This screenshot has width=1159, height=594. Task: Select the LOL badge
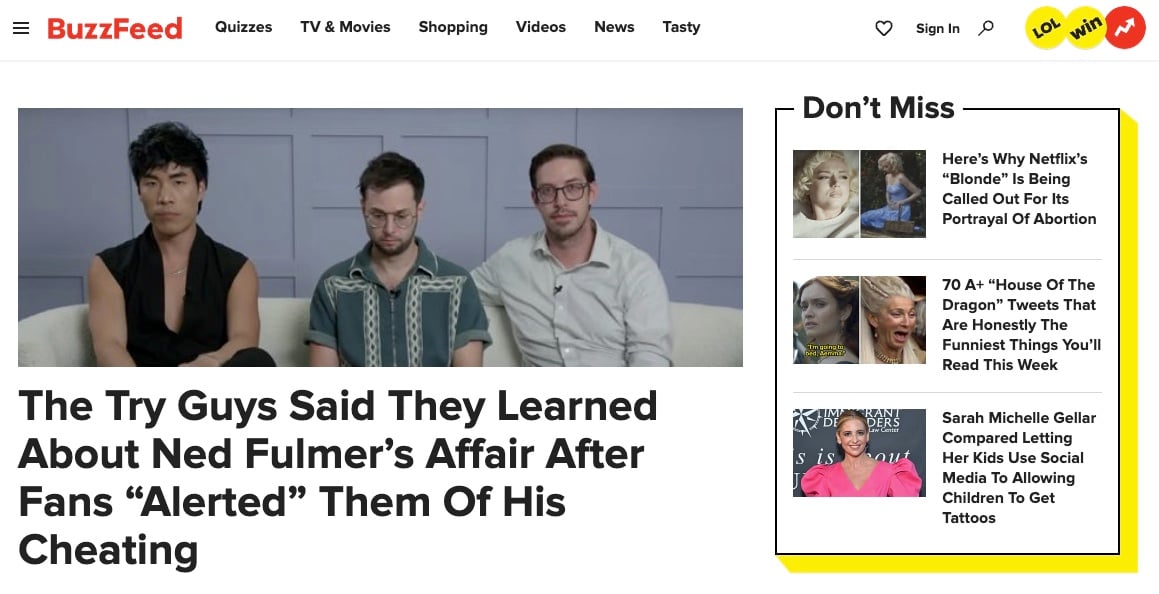pos(1046,28)
